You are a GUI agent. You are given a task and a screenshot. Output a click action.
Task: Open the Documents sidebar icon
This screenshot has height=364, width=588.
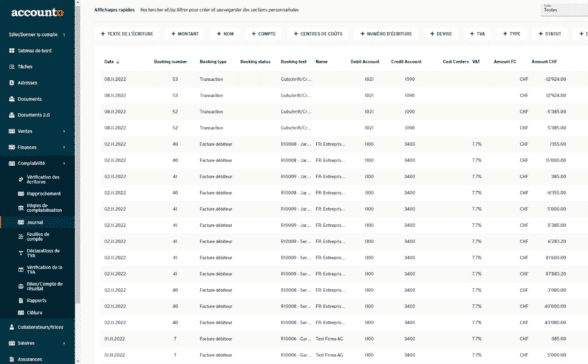12,99
